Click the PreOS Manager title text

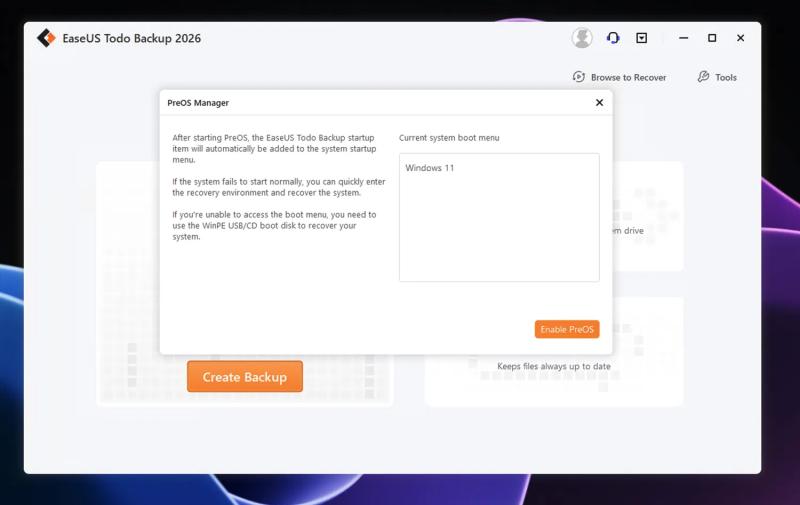(x=198, y=103)
